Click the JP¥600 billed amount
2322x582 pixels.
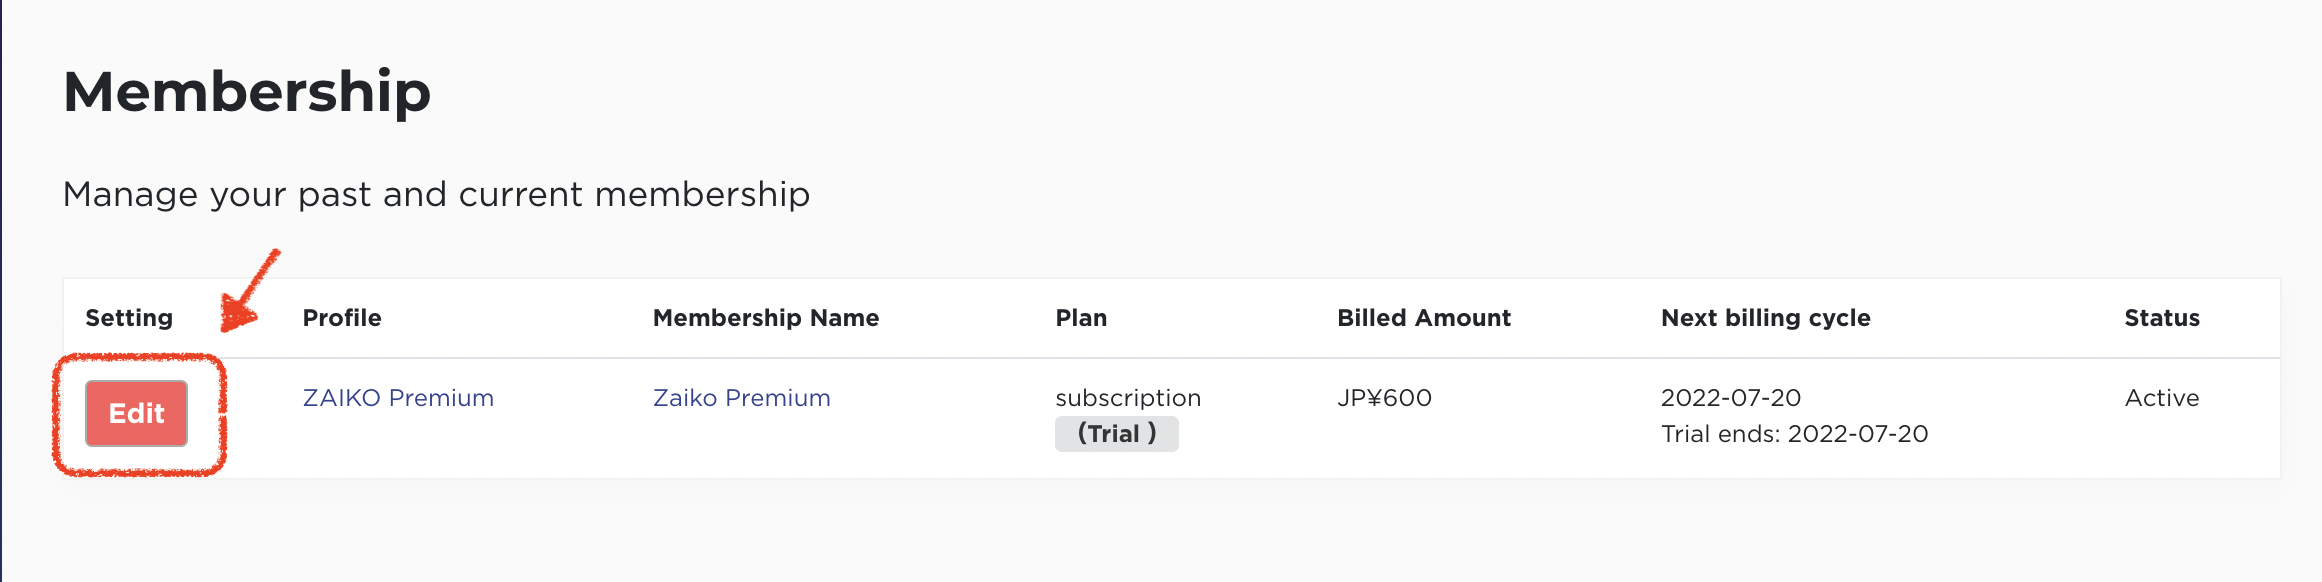(1384, 398)
